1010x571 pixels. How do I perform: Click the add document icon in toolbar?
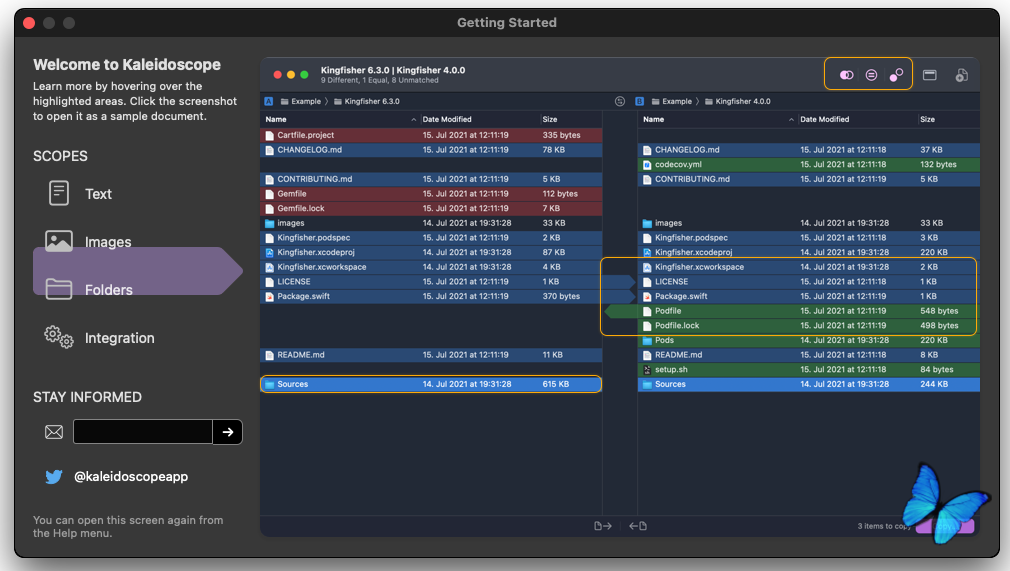pyautogui.click(x=961, y=75)
